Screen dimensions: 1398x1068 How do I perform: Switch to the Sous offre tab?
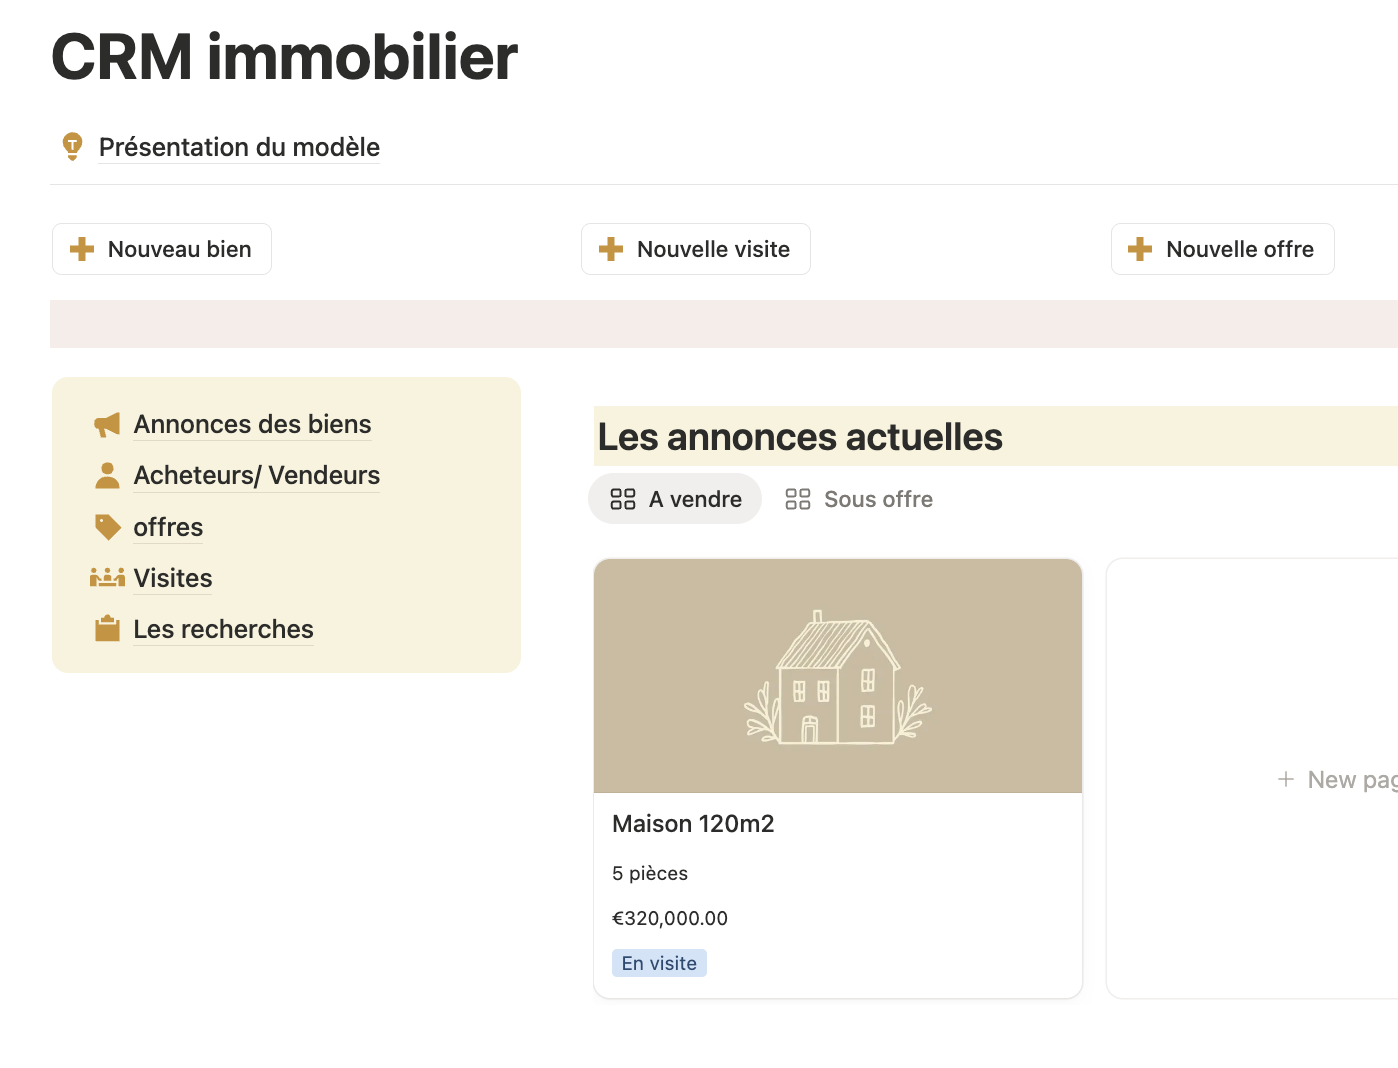point(859,499)
